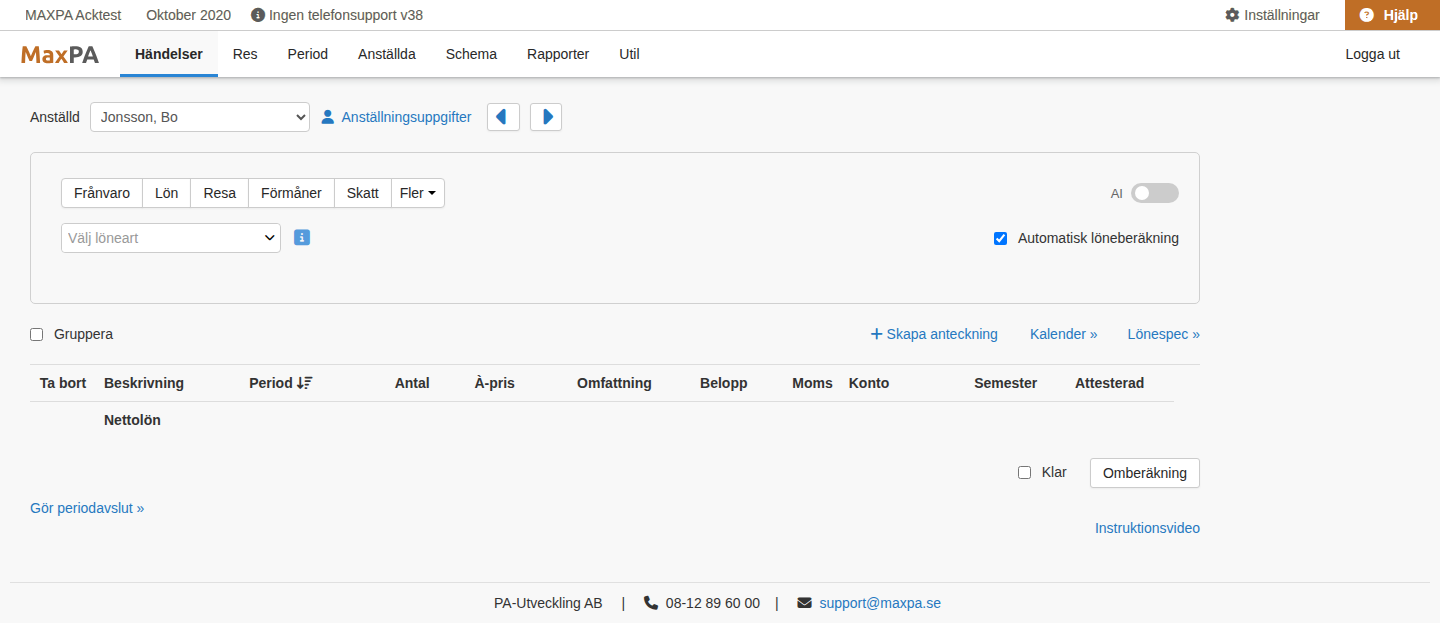Viewport: 1440px width, 623px height.
Task: Choose the Resa category button
Action: [220, 193]
